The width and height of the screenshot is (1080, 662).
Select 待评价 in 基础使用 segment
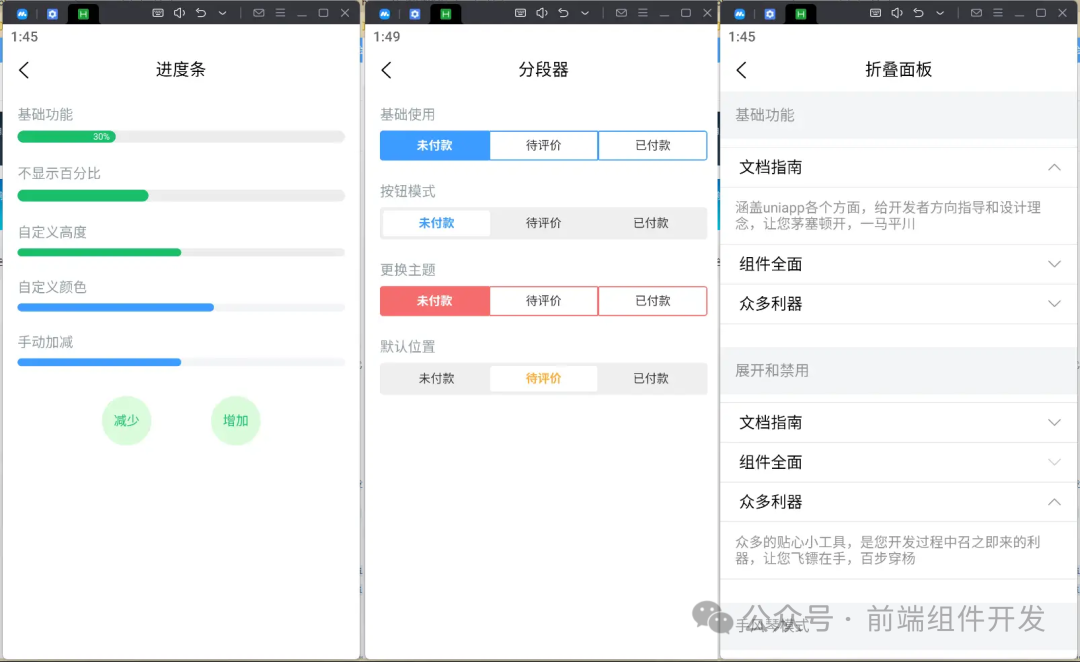pos(543,145)
